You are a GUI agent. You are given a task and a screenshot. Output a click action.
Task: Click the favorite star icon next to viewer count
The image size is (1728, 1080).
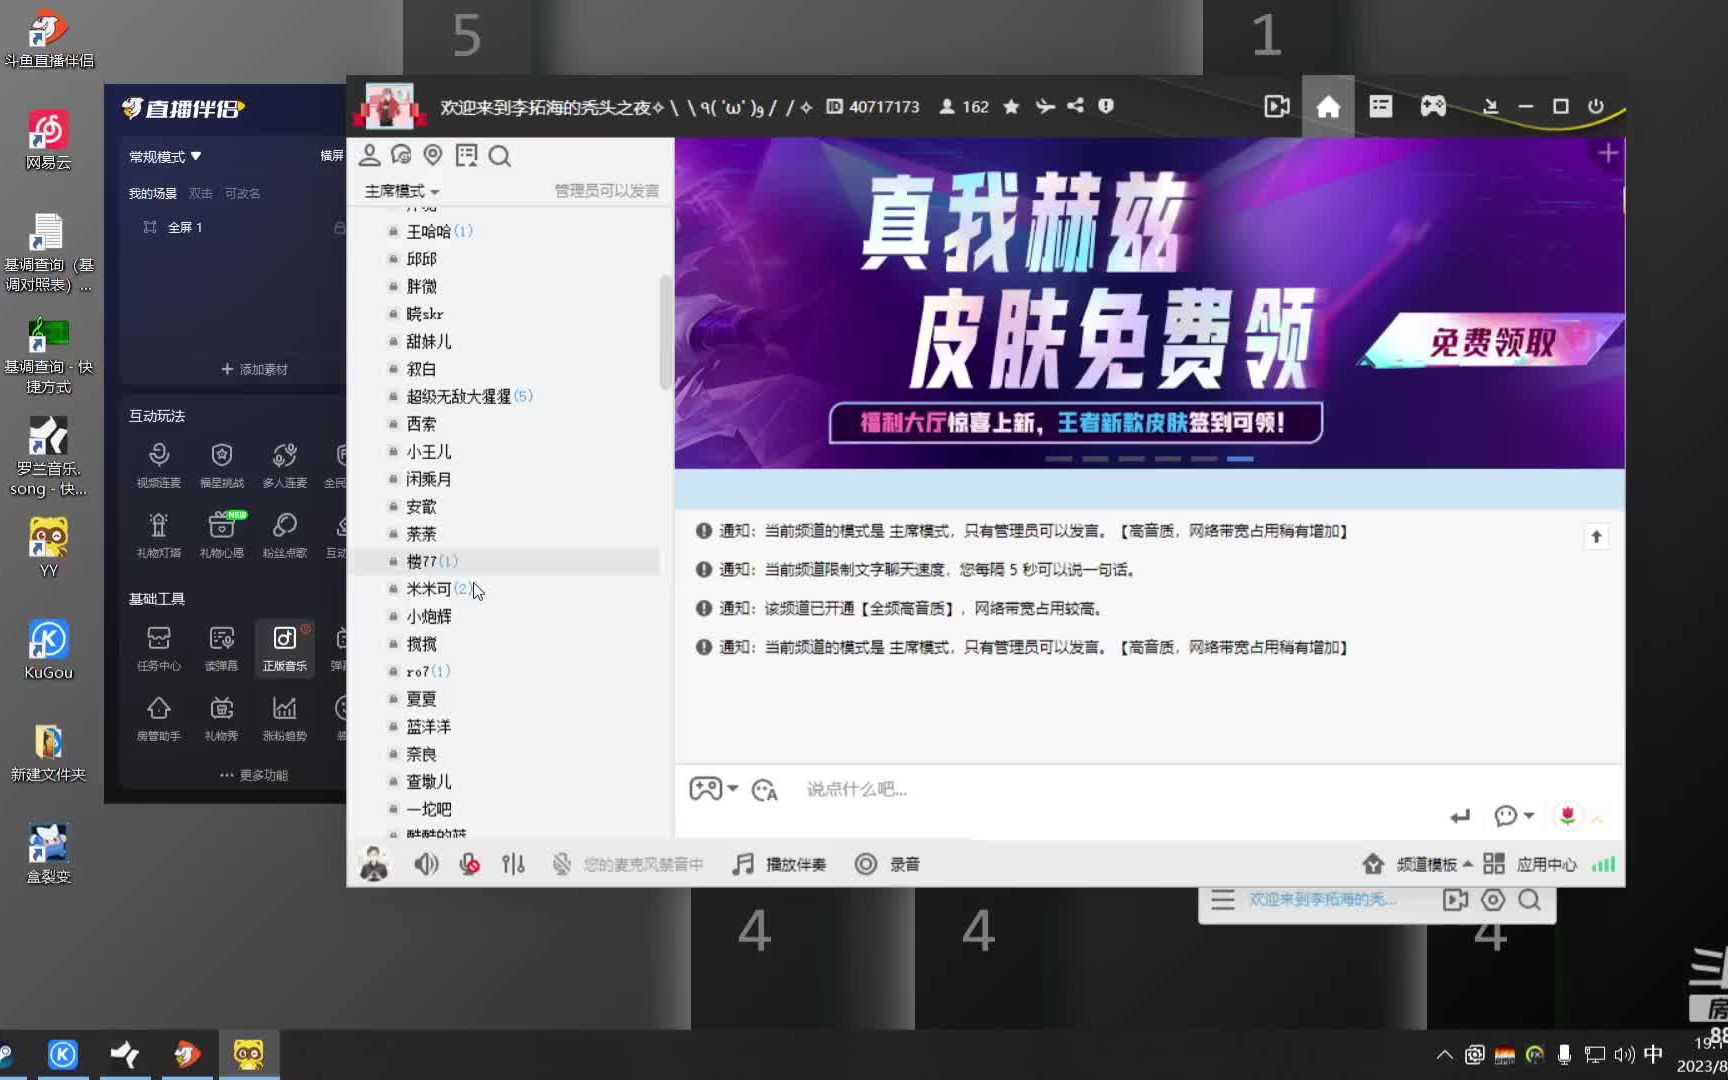click(x=1011, y=106)
